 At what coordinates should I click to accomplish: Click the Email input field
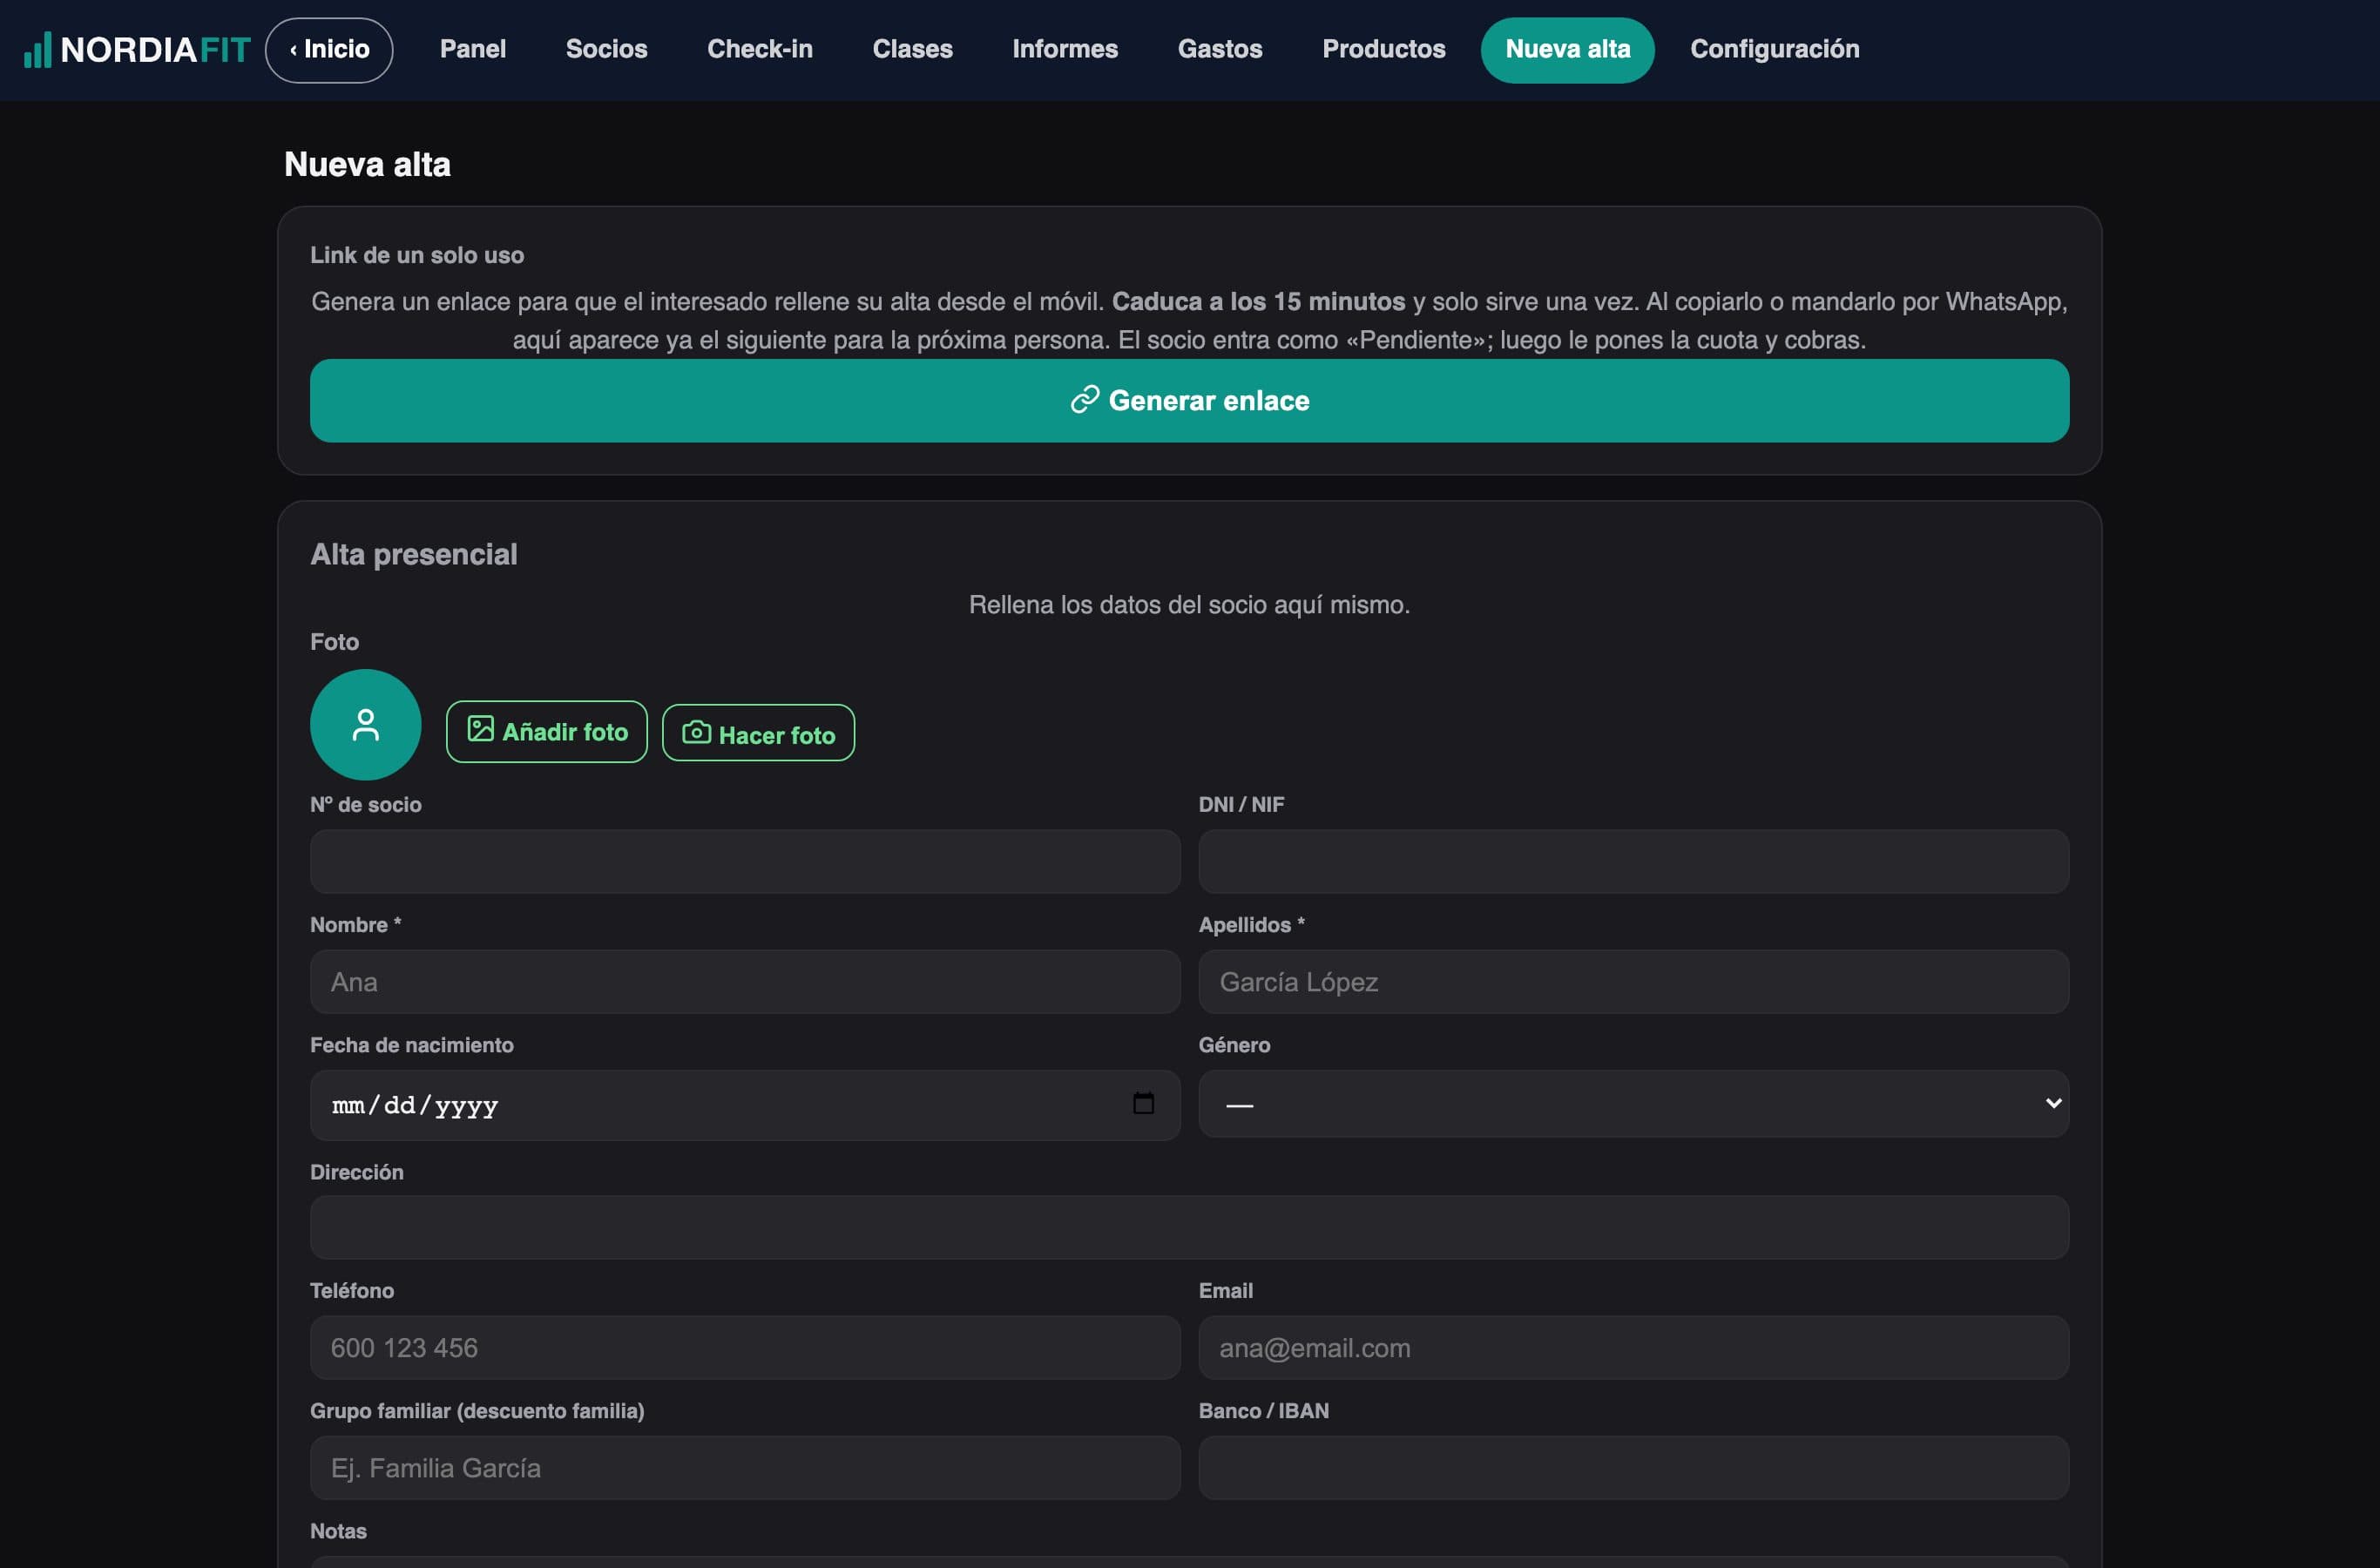point(1633,1348)
